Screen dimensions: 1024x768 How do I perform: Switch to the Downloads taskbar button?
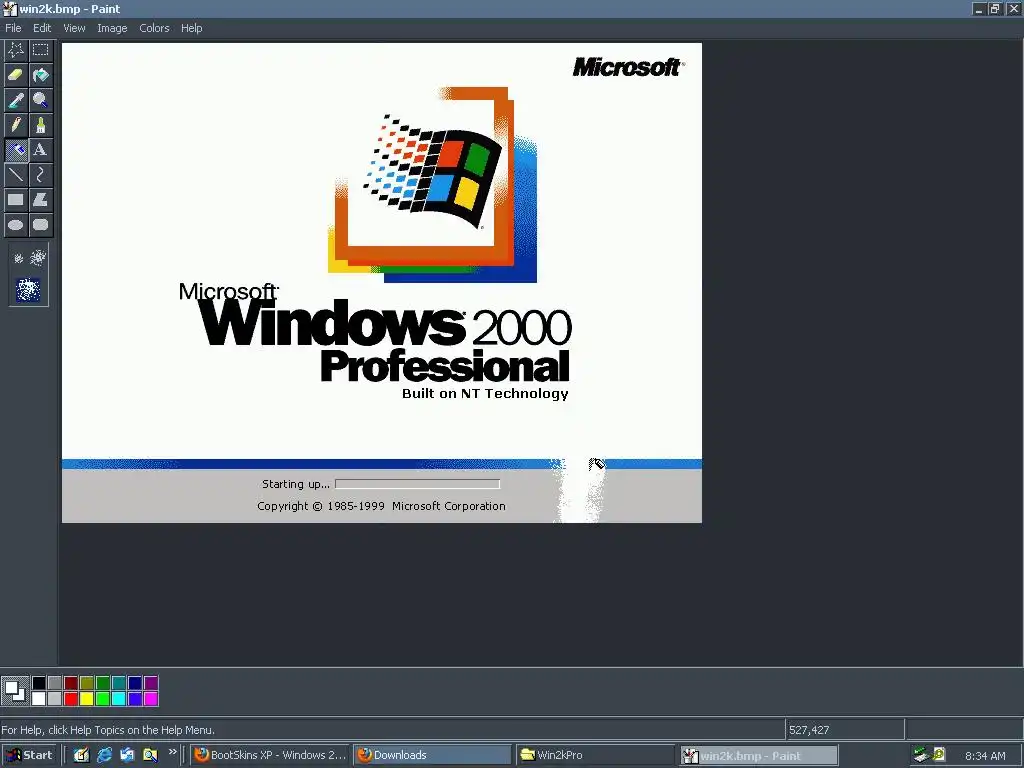pos(432,755)
